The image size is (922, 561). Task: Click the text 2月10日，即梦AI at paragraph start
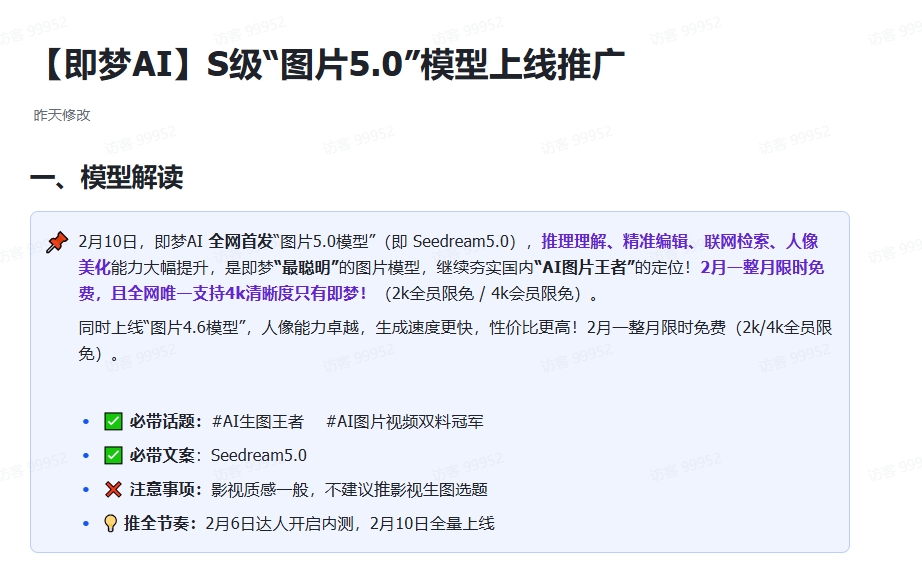[x=141, y=242]
